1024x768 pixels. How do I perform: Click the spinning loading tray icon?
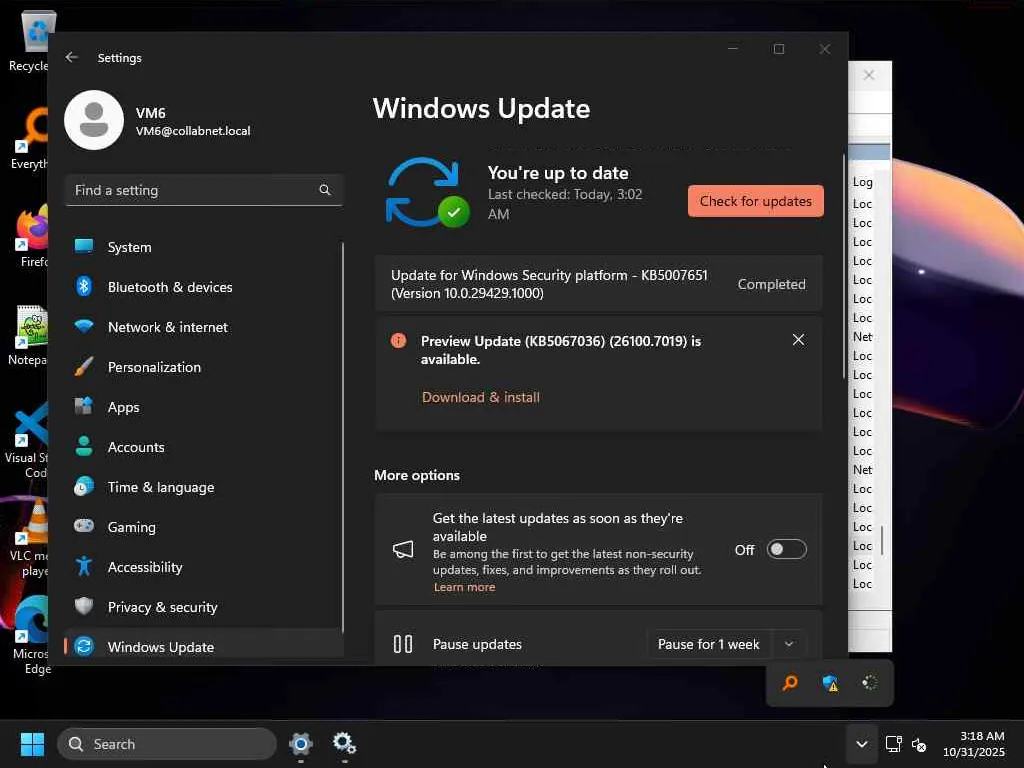[x=869, y=683]
